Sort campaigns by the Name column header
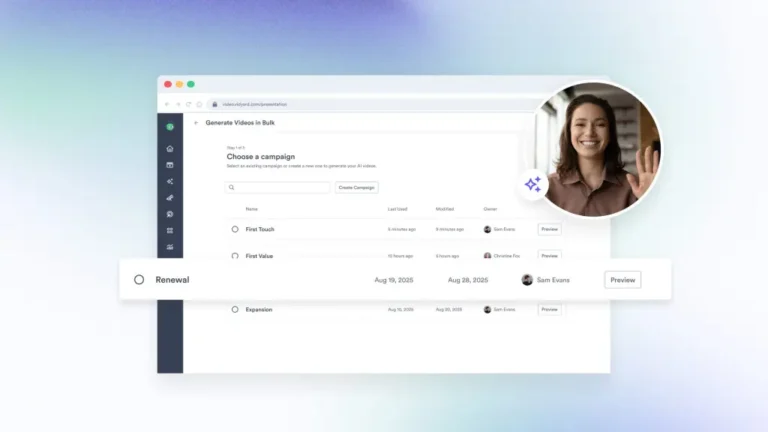The height and width of the screenshot is (432, 768). tap(251, 209)
